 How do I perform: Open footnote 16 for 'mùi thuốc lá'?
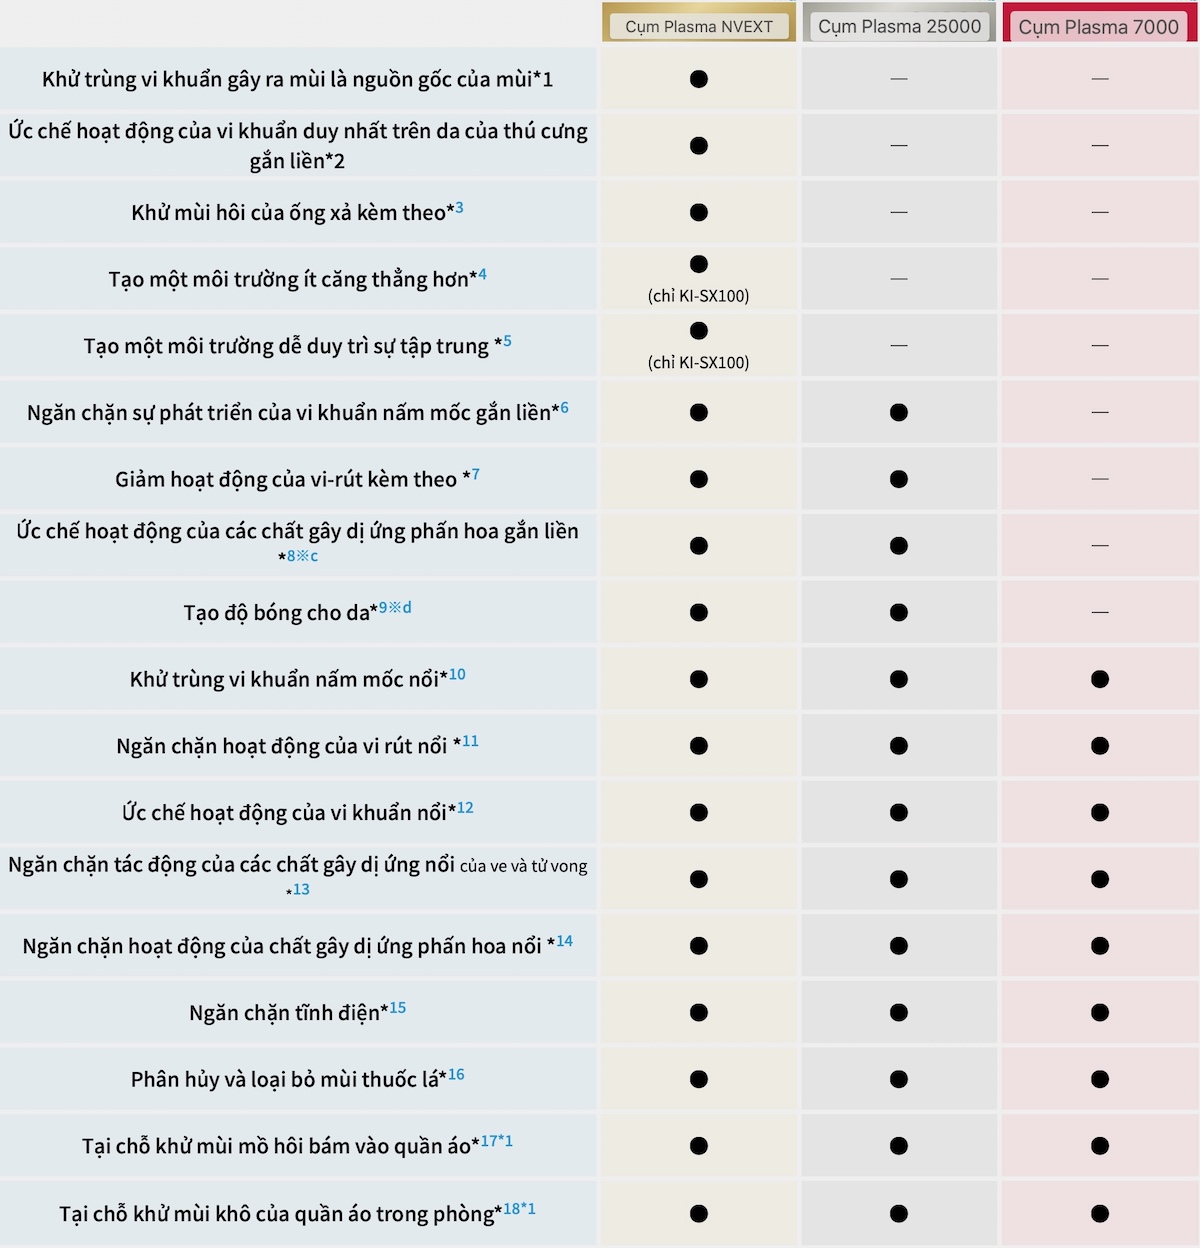point(456,1074)
